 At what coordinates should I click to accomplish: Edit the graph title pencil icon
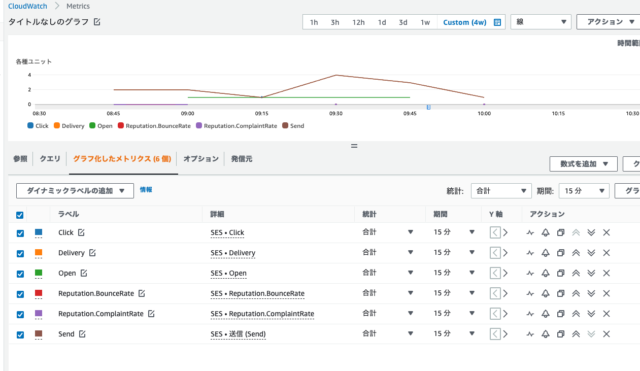97,22
